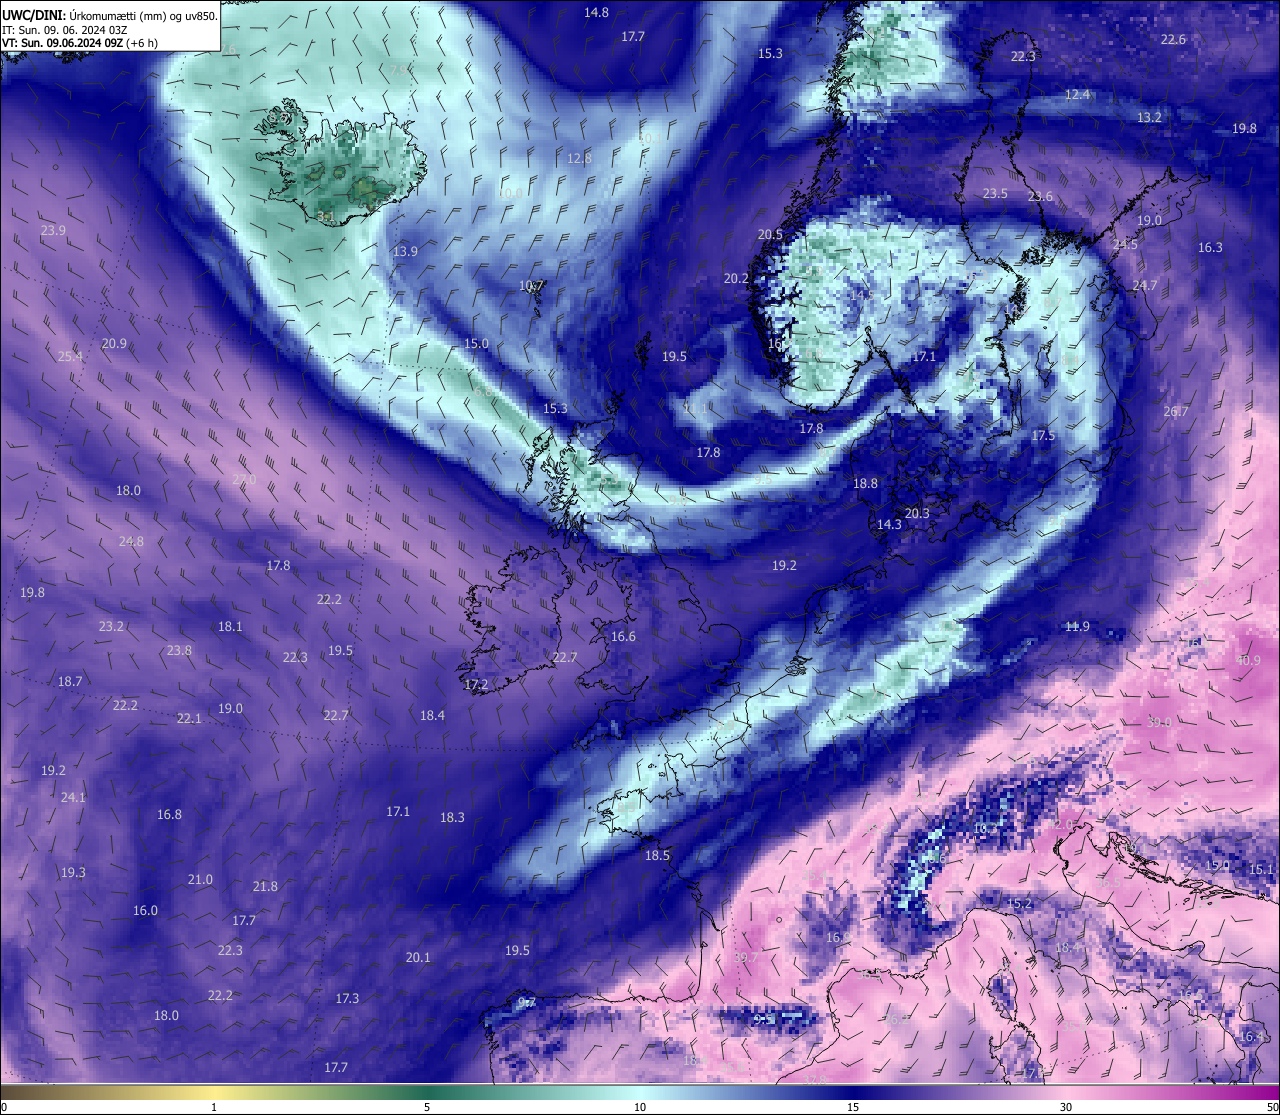This screenshot has height=1115, width=1280.
Task: Click the value 20.9 on the map
Action: tap(114, 344)
